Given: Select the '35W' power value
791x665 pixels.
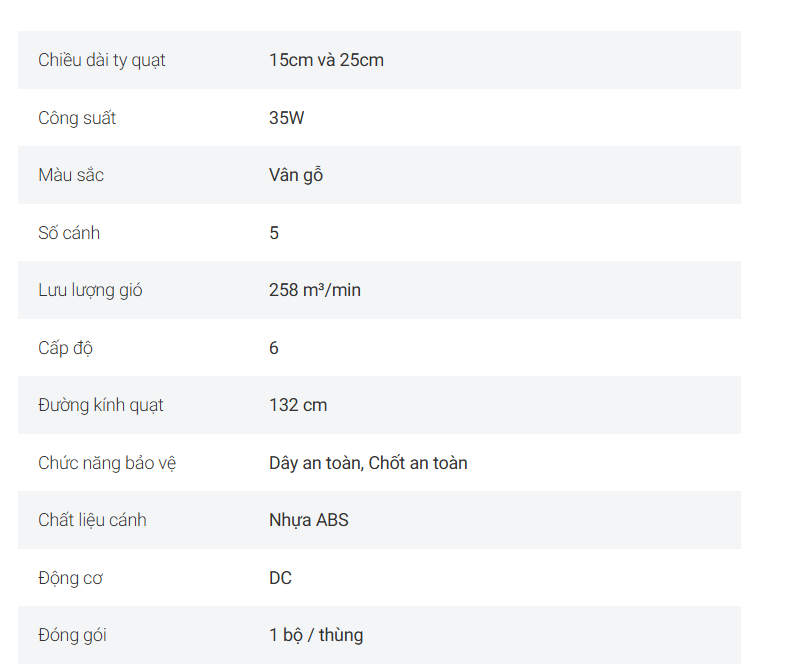Looking at the screenshot, I should (286, 118).
